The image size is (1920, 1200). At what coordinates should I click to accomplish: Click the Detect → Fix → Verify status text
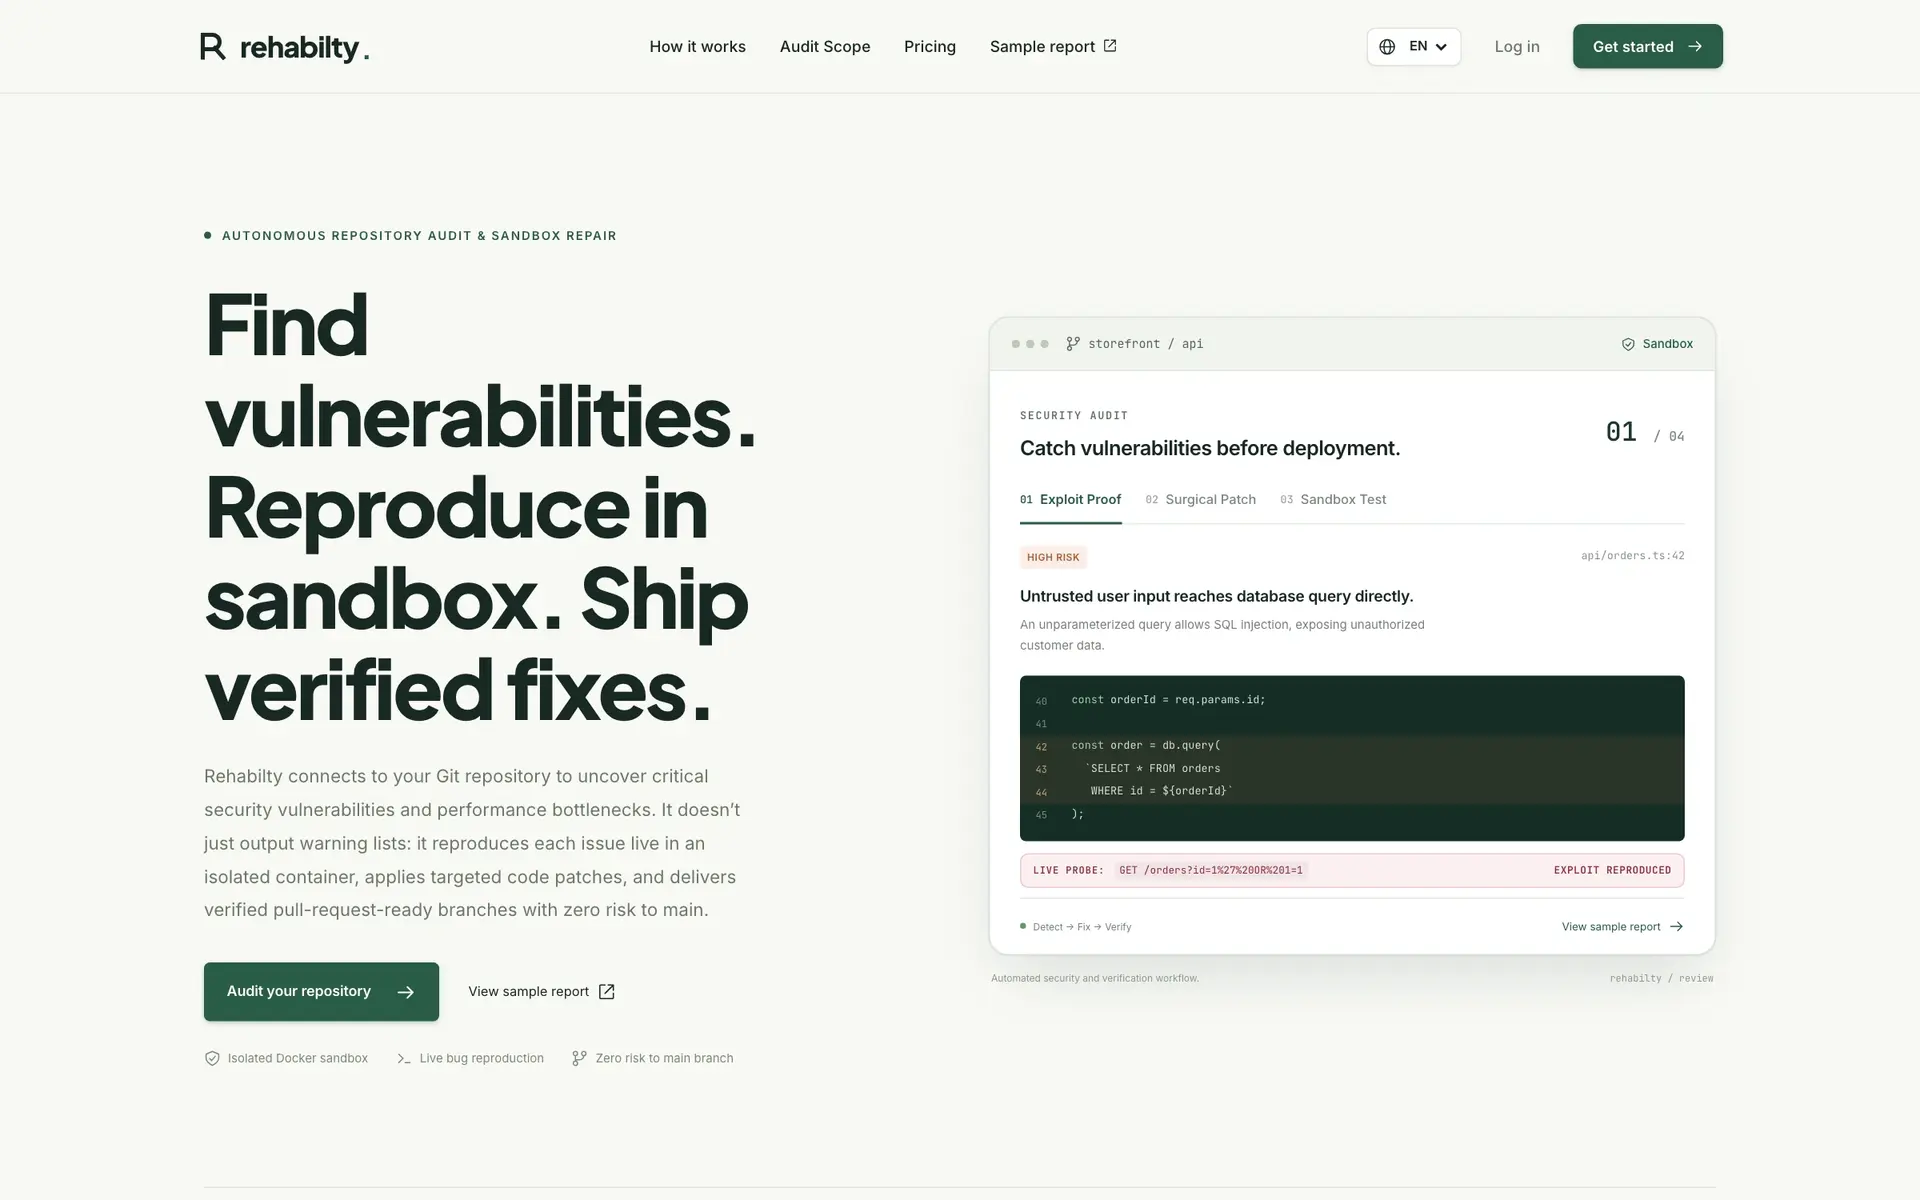[1082, 927]
